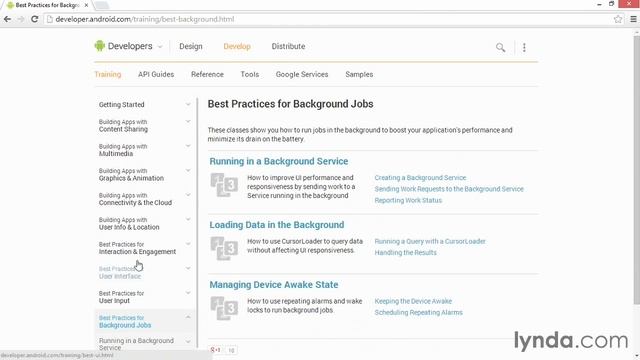Image resolution: width=640 pixels, height=360 pixels.
Task: Click the browser back arrow icon
Action: click(7, 19)
